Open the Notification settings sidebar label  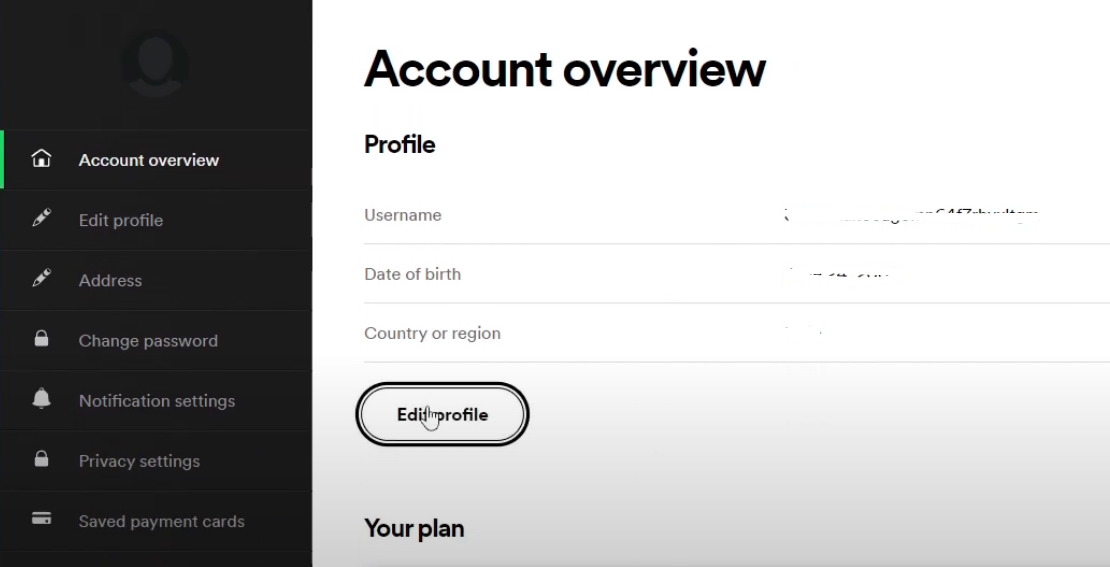click(x=156, y=401)
